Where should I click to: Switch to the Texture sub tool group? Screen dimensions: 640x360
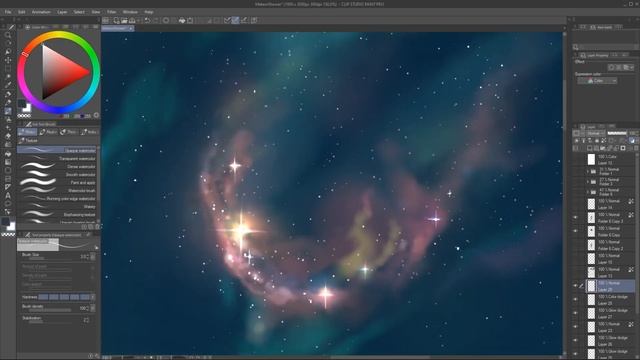click(28, 140)
